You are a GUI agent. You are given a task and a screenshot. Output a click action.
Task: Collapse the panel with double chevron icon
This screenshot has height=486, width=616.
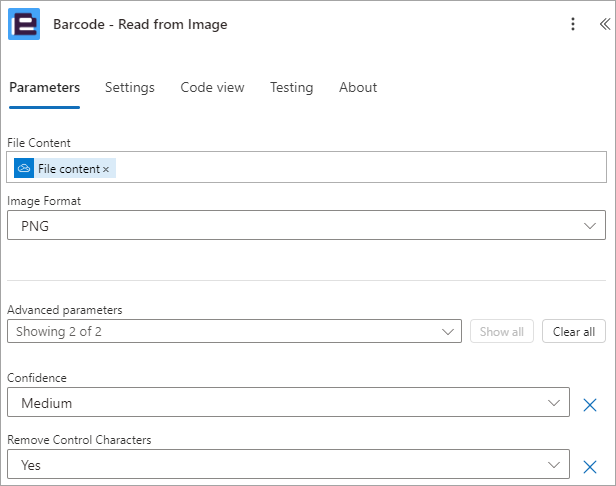(x=605, y=24)
